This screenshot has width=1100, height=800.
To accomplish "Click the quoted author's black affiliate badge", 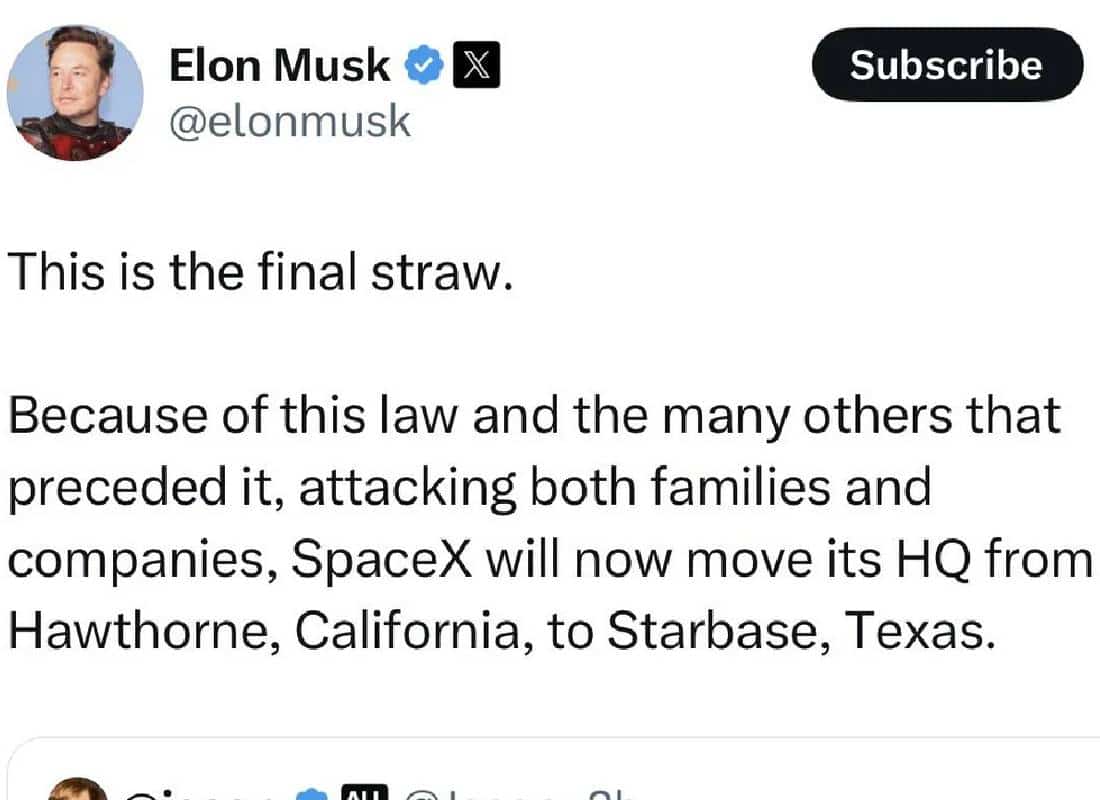I will 363,793.
